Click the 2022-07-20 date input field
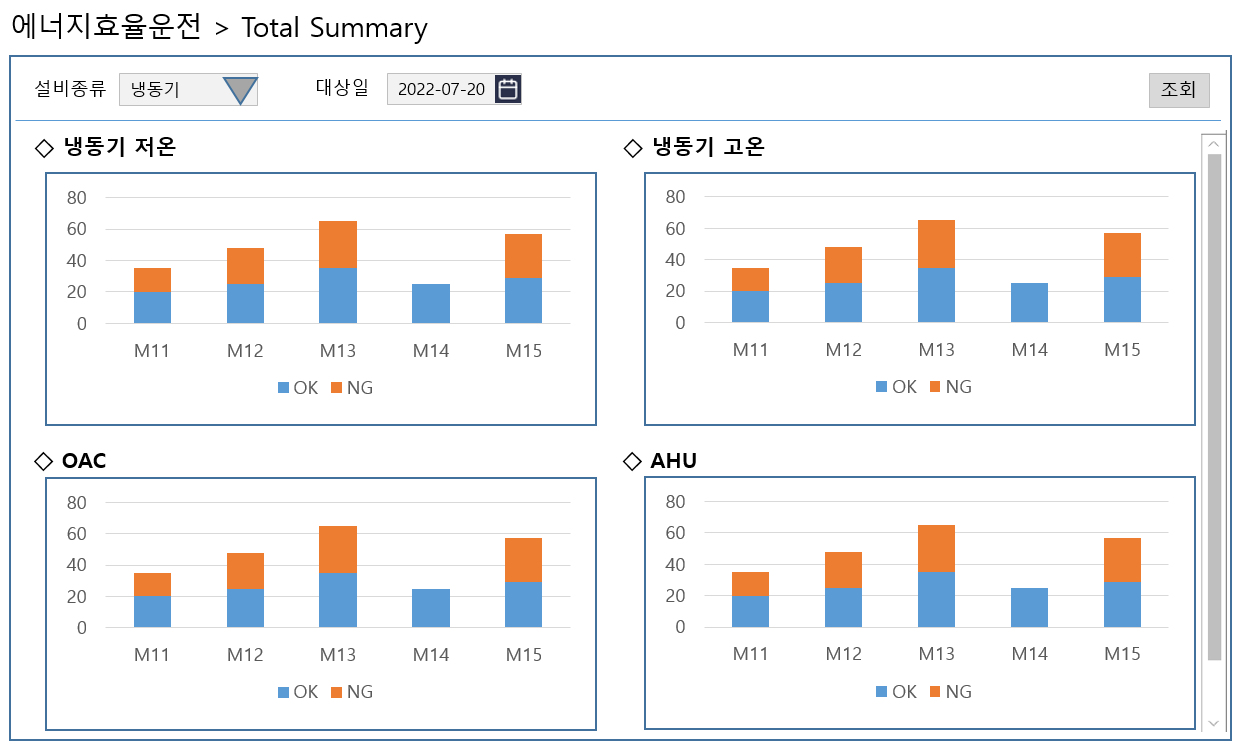The image size is (1242, 755). coord(441,89)
